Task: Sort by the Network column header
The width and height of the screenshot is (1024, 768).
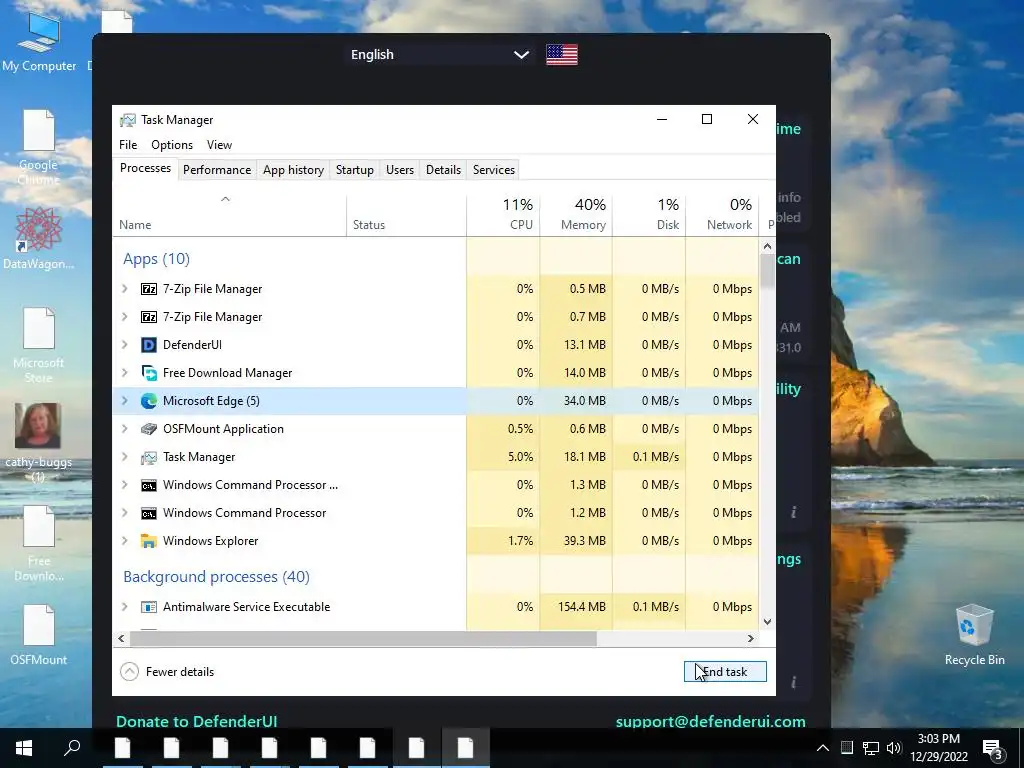Action: pos(722,215)
